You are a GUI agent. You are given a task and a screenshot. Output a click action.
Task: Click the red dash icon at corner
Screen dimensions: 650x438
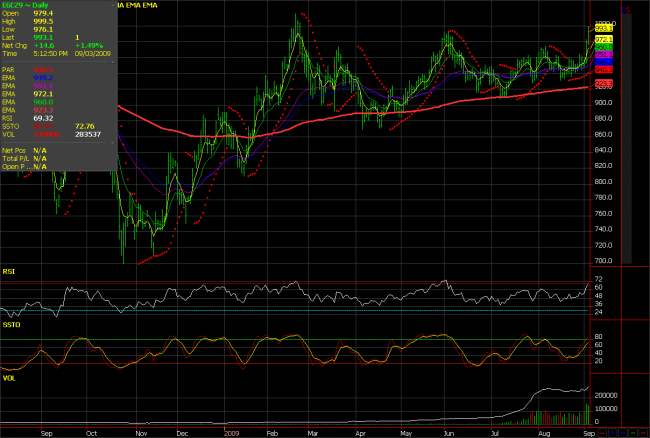click(x=643, y=433)
